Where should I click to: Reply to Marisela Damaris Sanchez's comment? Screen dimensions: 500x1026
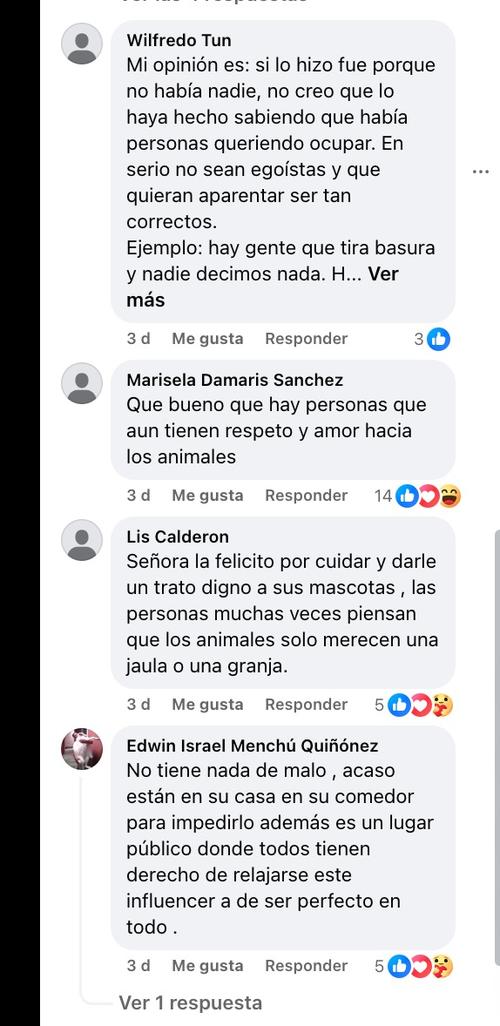click(306, 496)
